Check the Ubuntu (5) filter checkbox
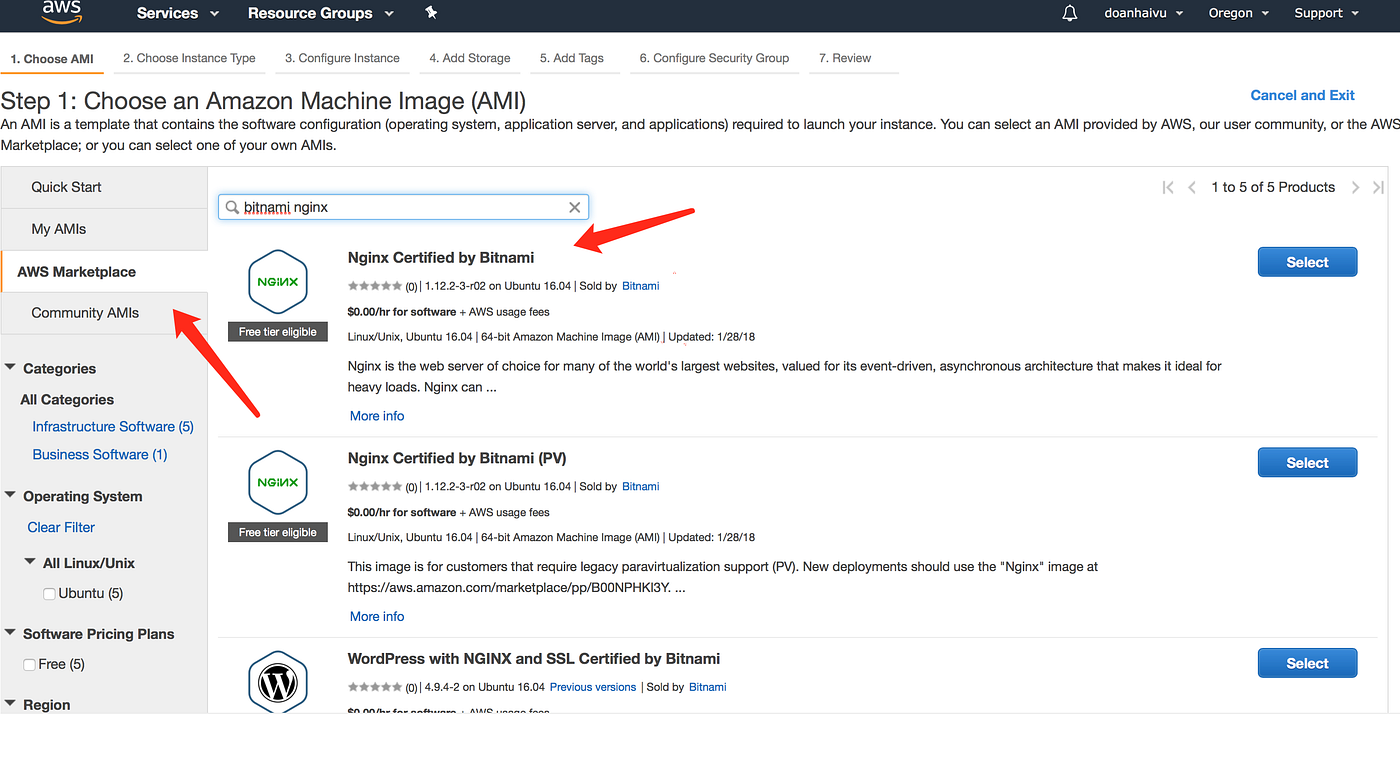 coord(49,593)
